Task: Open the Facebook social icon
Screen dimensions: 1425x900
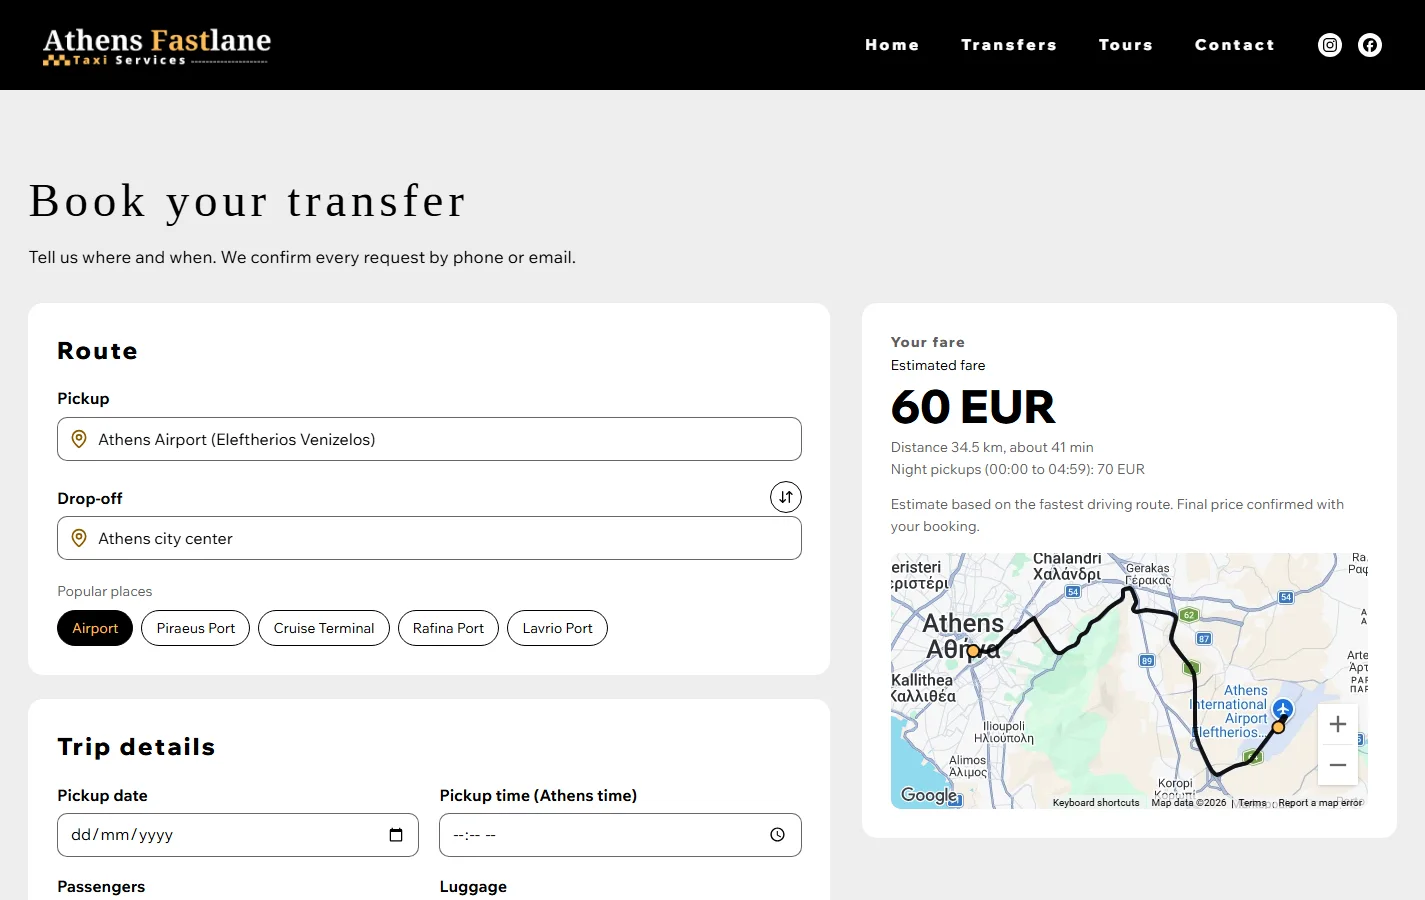Action: (x=1370, y=45)
